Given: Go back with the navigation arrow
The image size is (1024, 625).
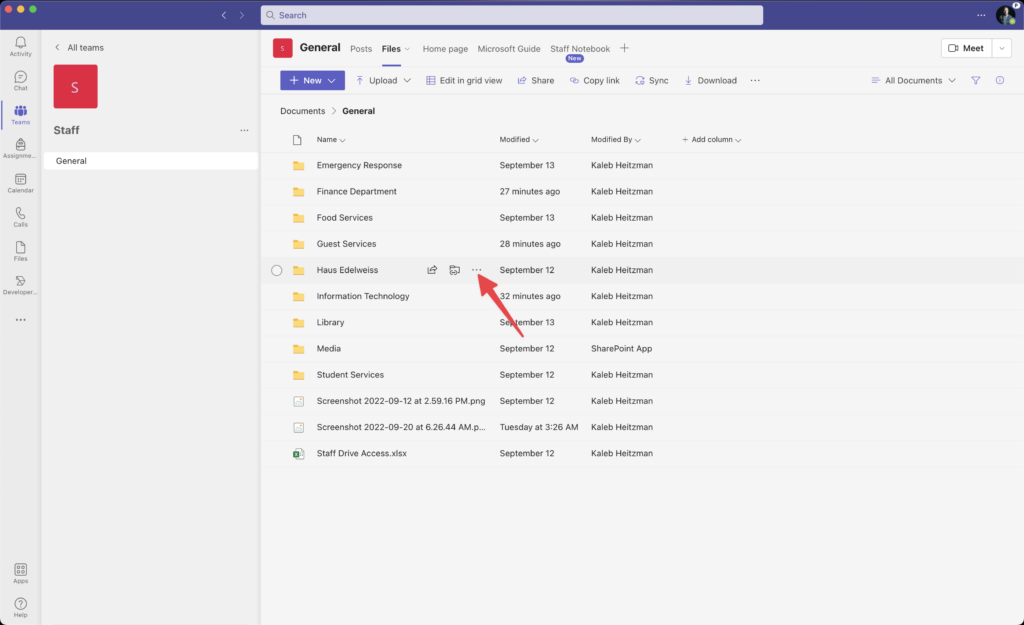Looking at the screenshot, I should [224, 15].
